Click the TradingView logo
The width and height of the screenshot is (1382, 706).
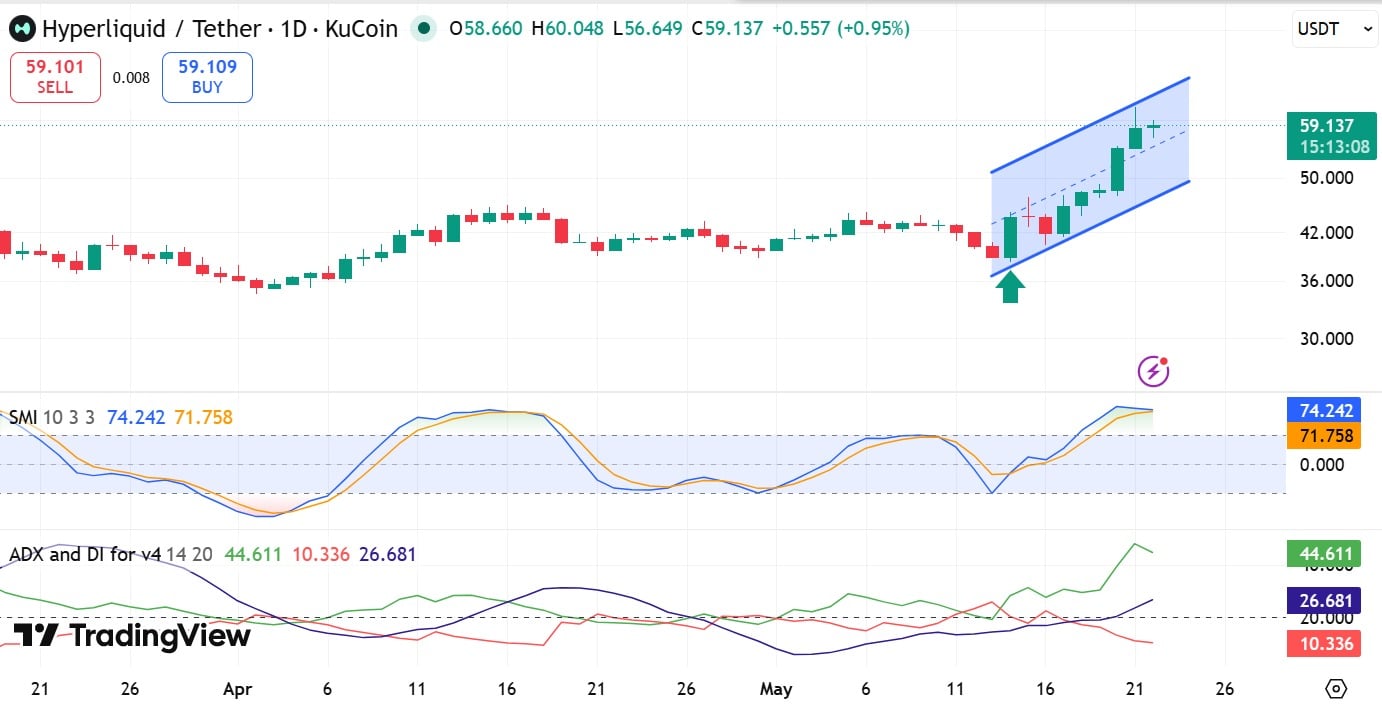[131, 635]
